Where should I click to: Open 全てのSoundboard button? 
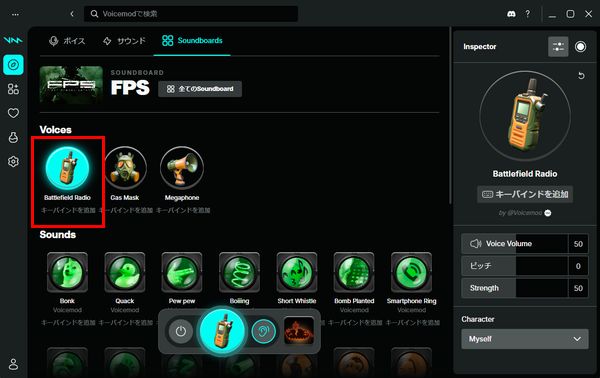[x=200, y=89]
